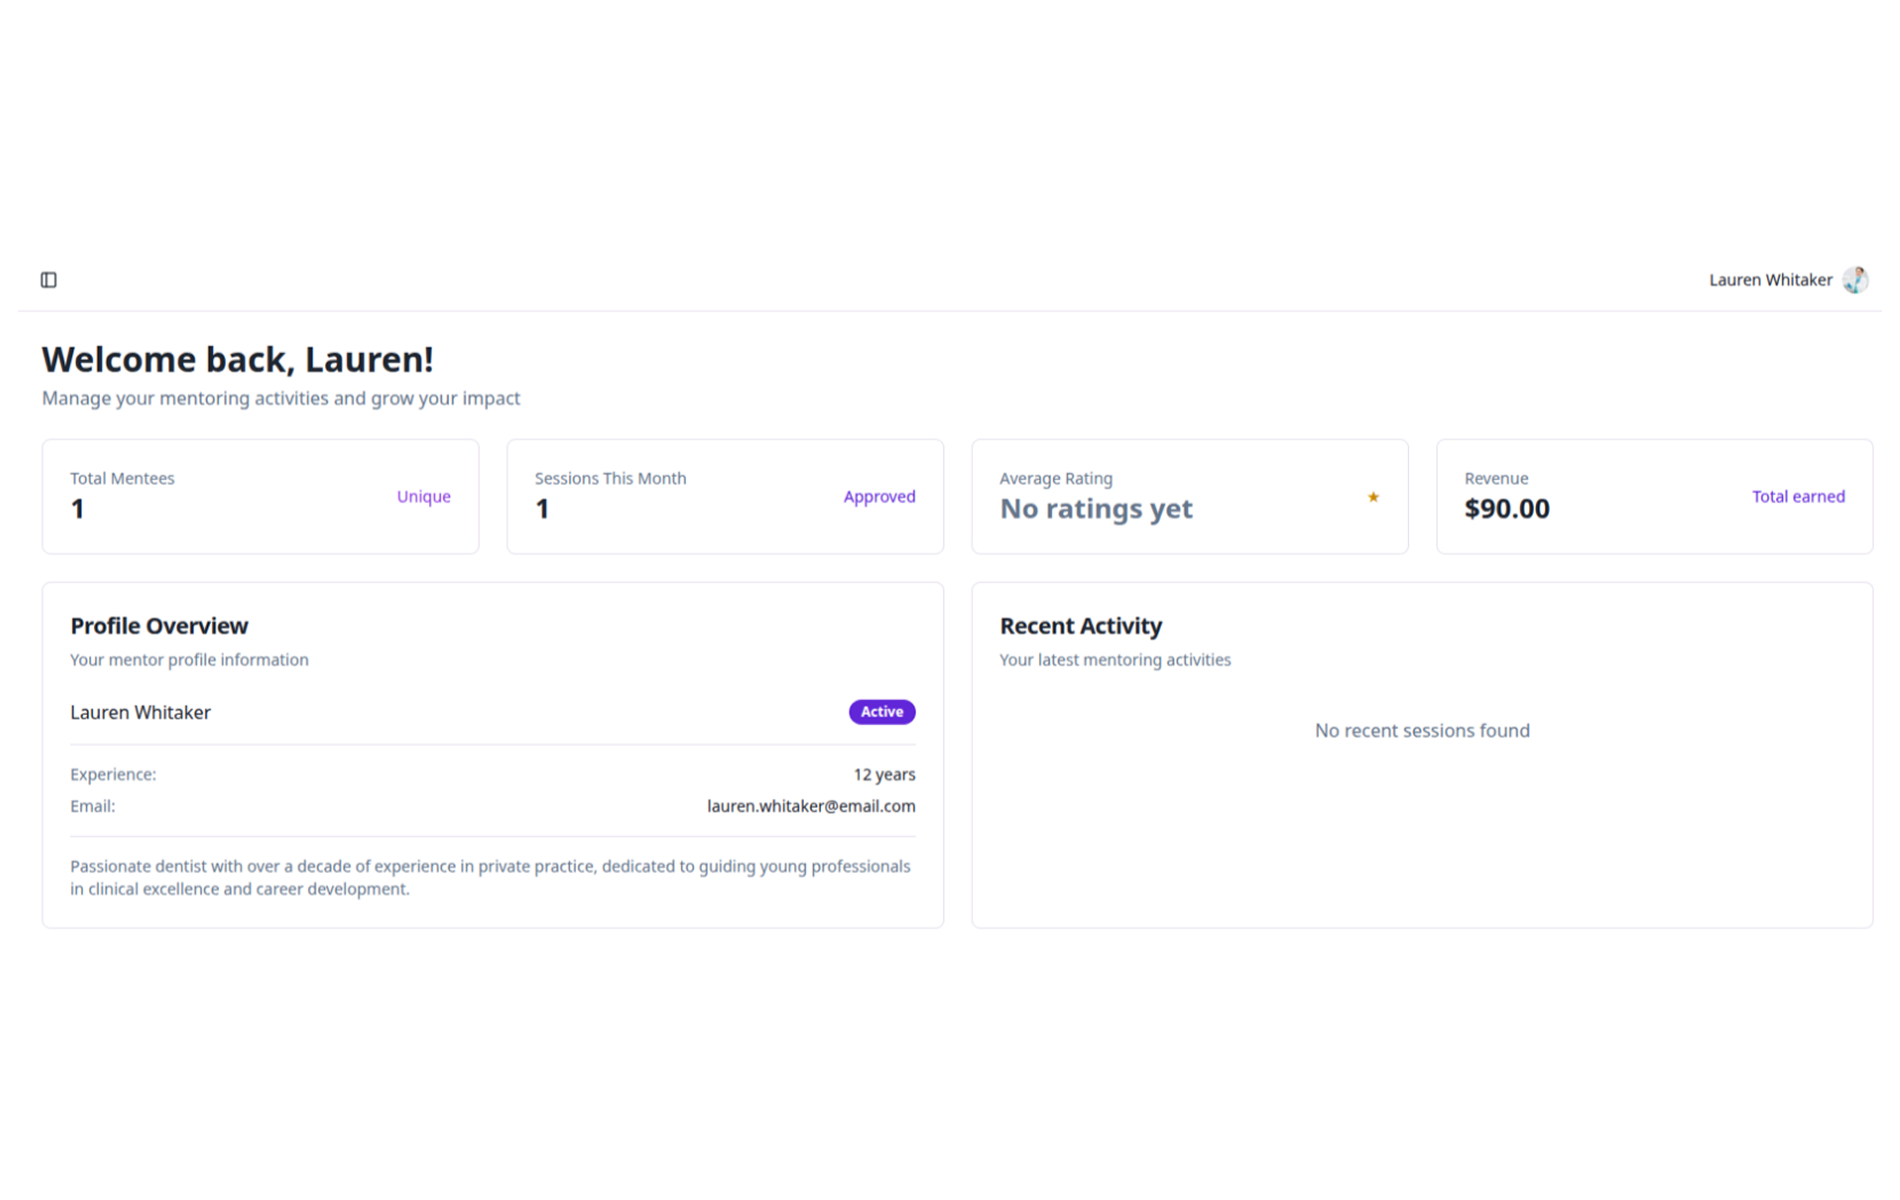Click the Profile Overview heading
The height and width of the screenshot is (1200, 1900).
(x=159, y=626)
